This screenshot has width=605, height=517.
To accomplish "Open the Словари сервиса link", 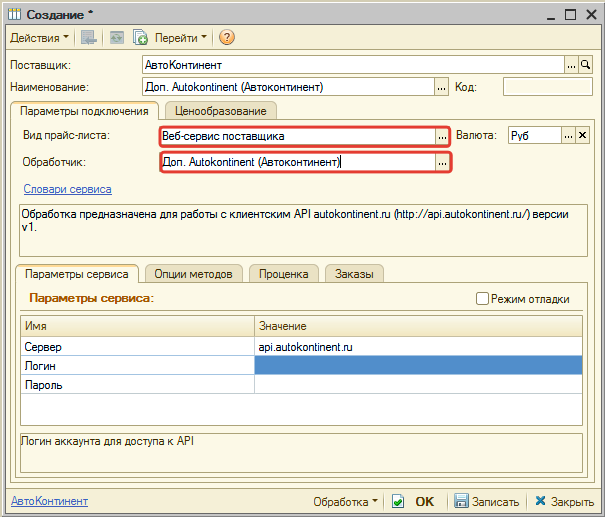I will pos(68,189).
